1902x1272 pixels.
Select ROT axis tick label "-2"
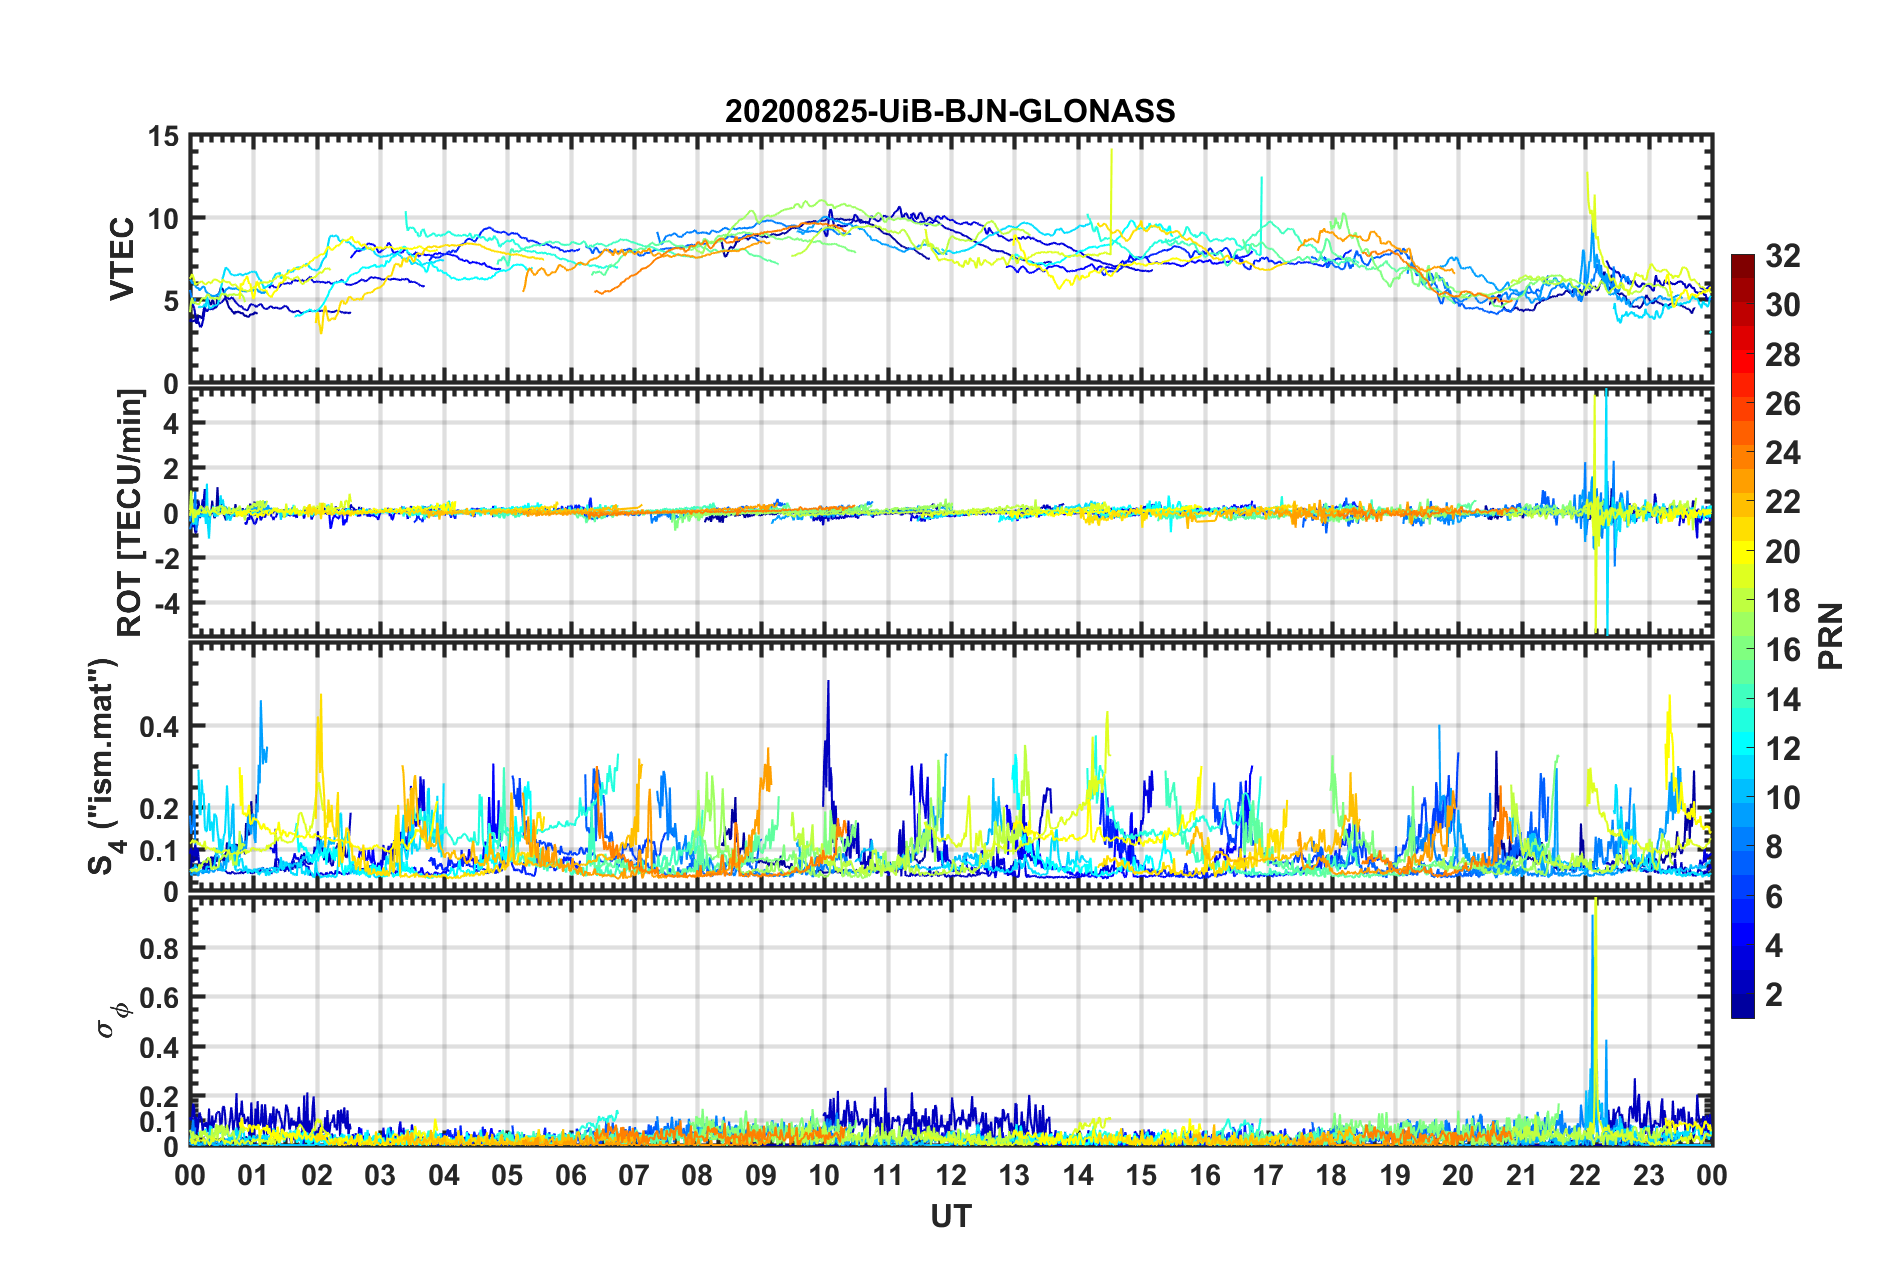(167, 558)
